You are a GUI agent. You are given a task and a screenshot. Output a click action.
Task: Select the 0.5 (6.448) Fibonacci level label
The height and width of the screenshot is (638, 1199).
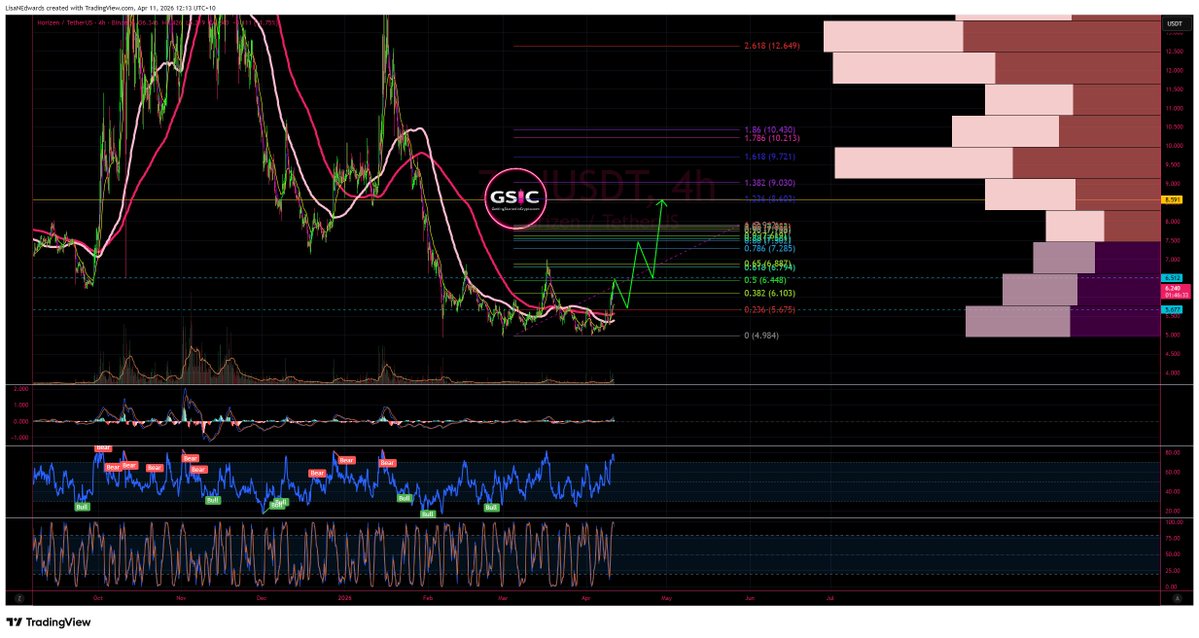[767, 280]
